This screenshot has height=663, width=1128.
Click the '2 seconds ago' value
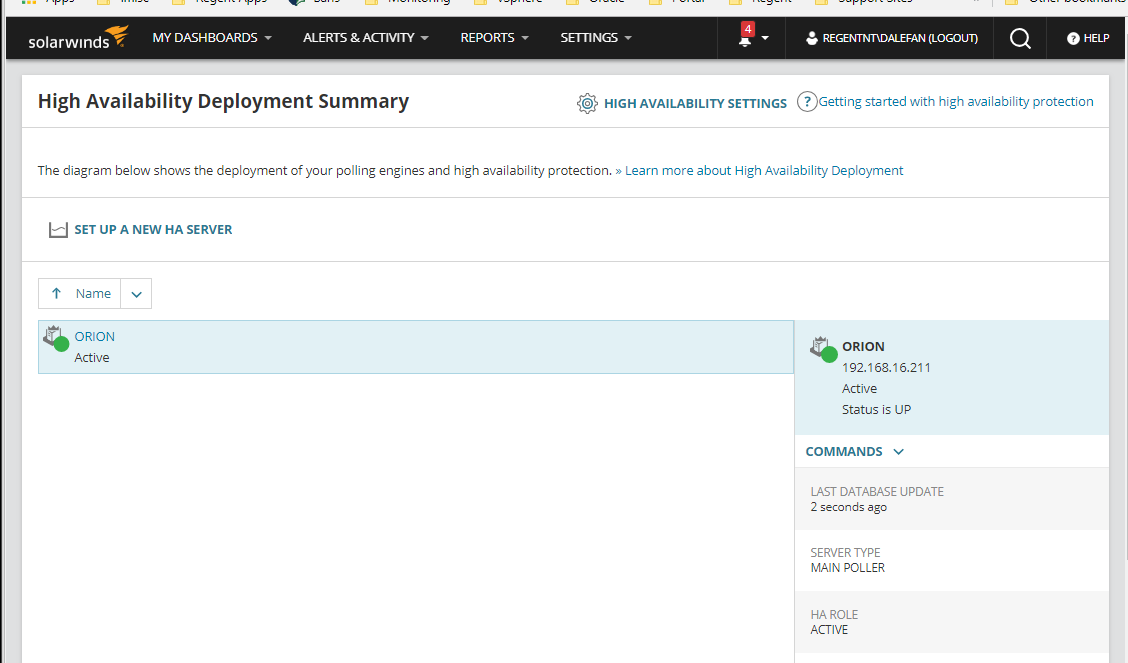tap(848, 507)
